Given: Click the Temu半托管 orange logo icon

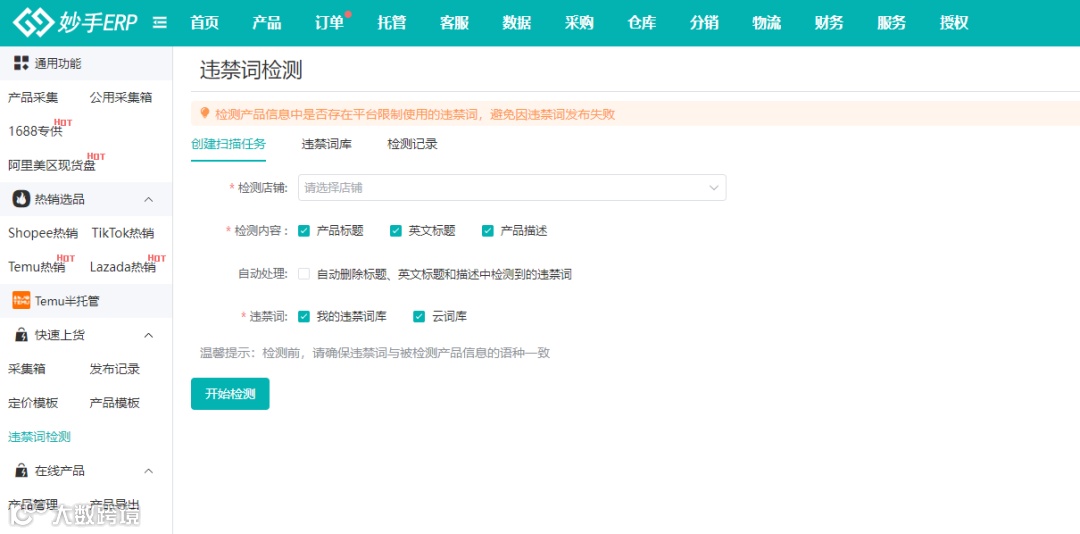Looking at the screenshot, I should coord(21,300).
